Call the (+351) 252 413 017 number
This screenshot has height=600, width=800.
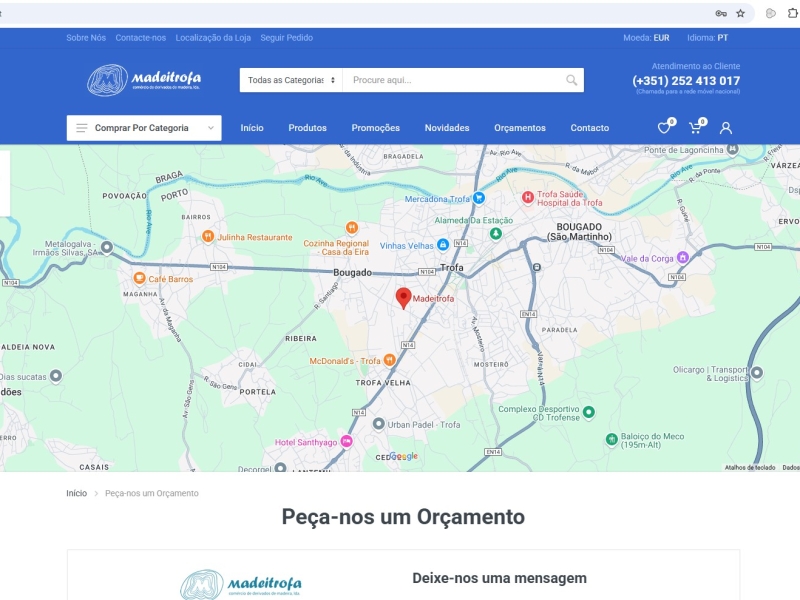[x=686, y=81]
